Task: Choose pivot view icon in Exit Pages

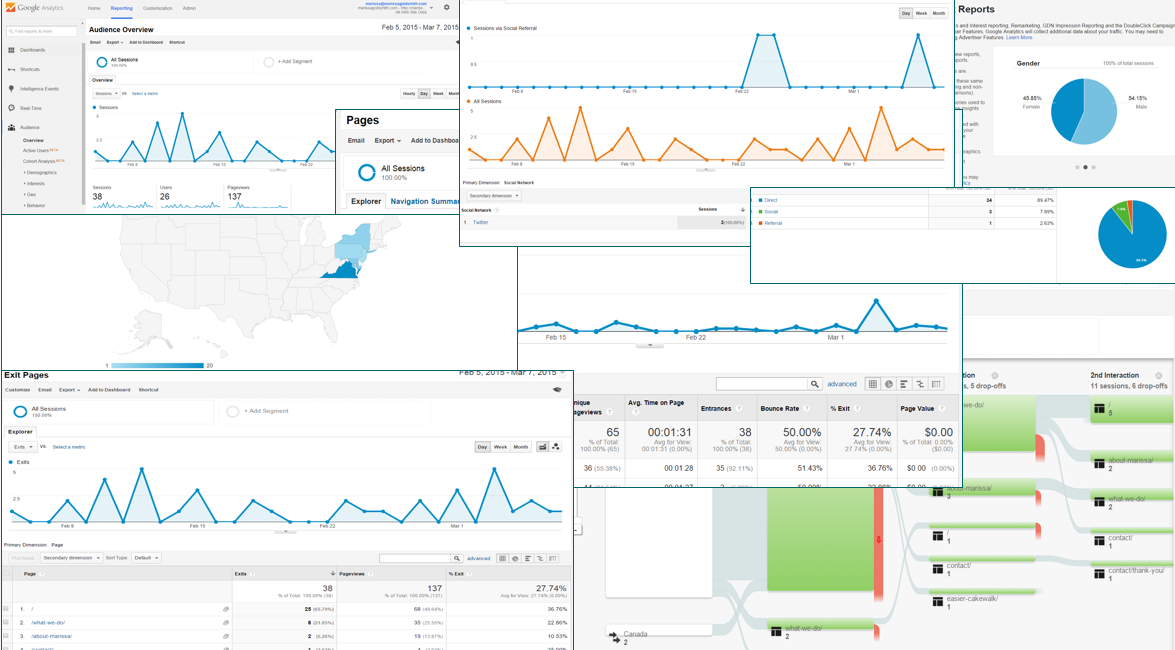Action: coord(553,559)
